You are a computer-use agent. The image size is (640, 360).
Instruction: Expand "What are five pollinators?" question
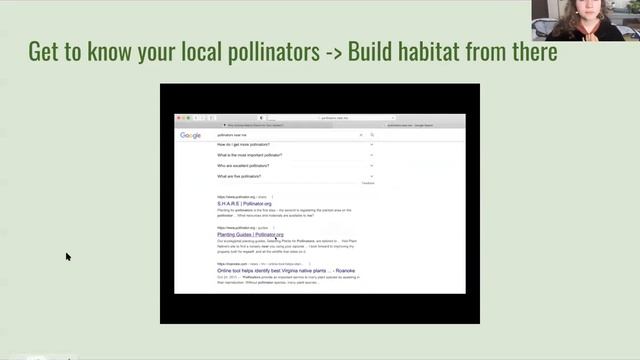click(296, 176)
